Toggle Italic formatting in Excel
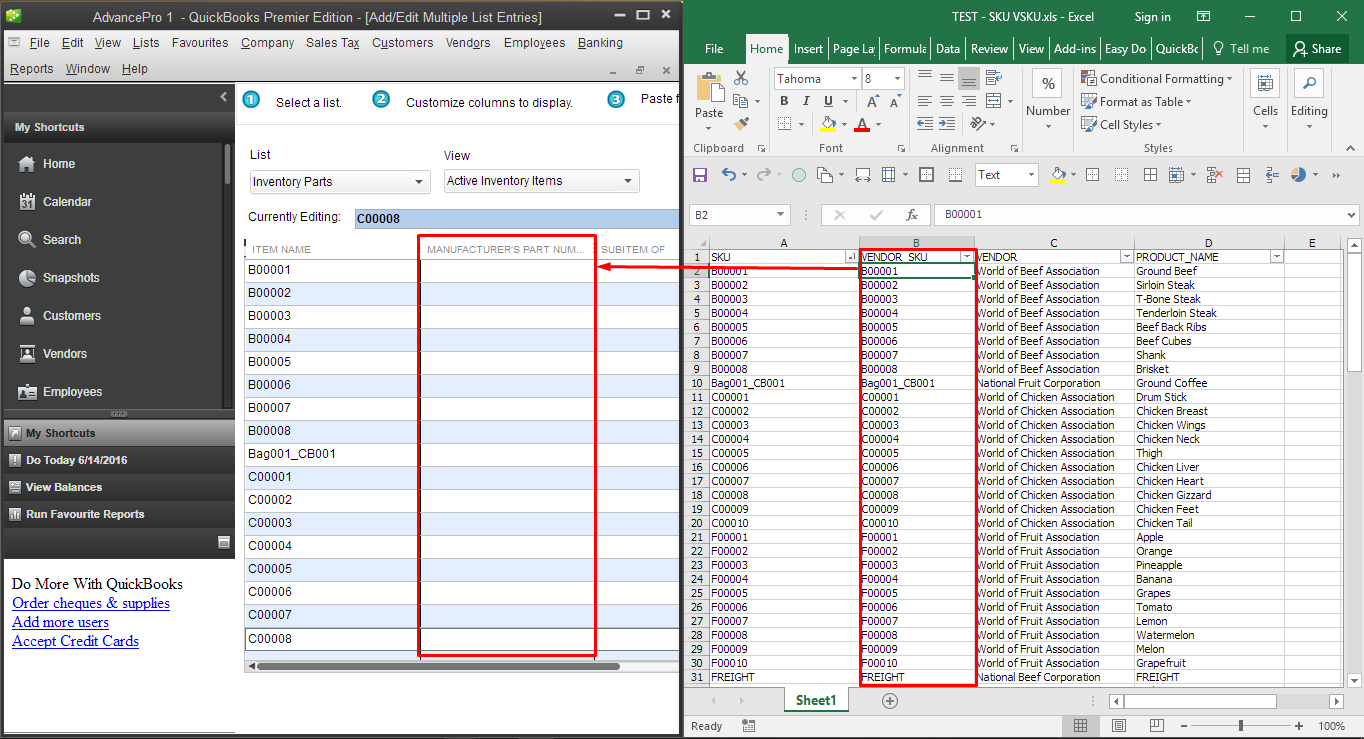The width and height of the screenshot is (1364, 739). 806,101
